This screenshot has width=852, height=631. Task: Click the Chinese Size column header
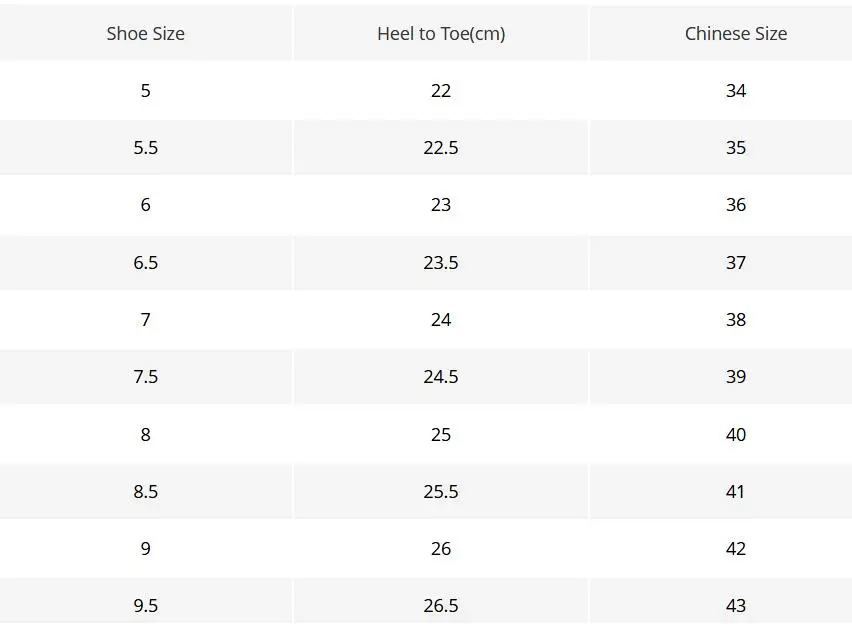click(x=736, y=34)
